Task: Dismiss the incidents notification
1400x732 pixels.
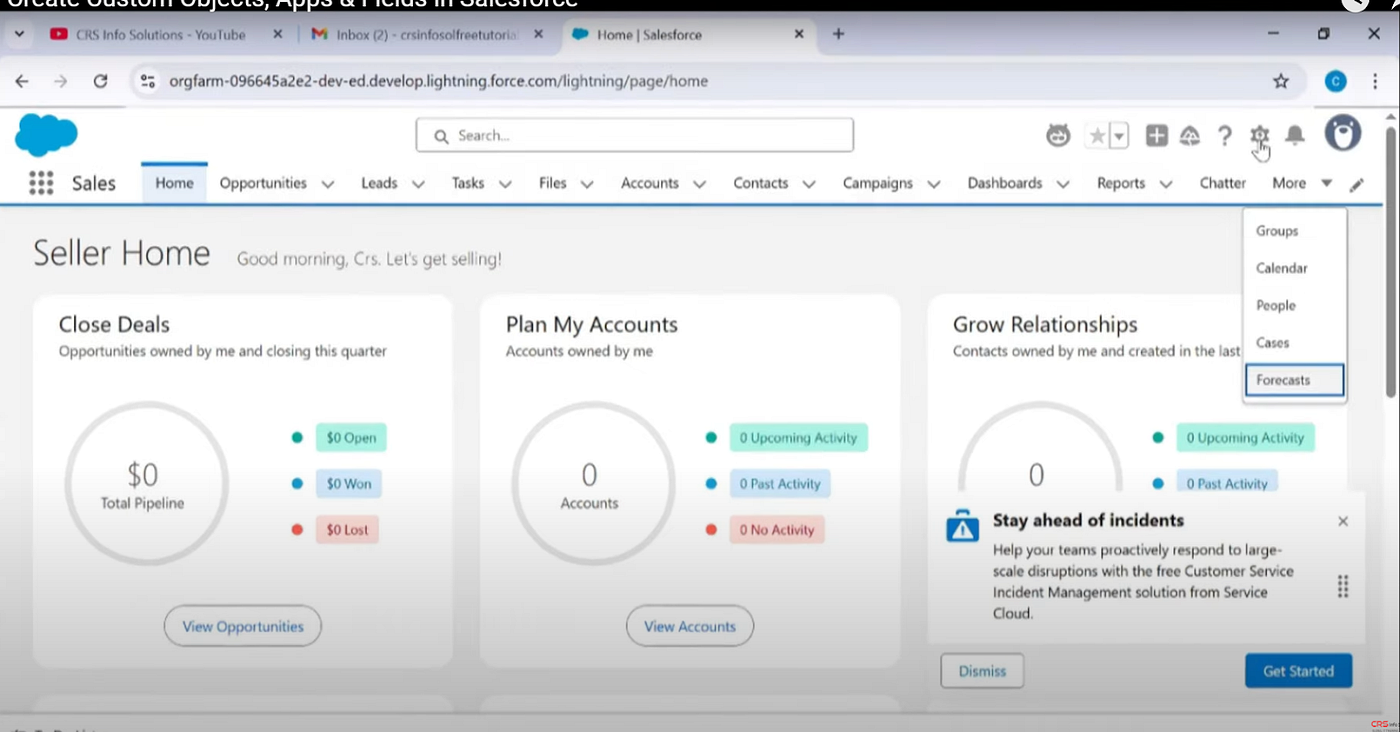Action: [x=982, y=671]
